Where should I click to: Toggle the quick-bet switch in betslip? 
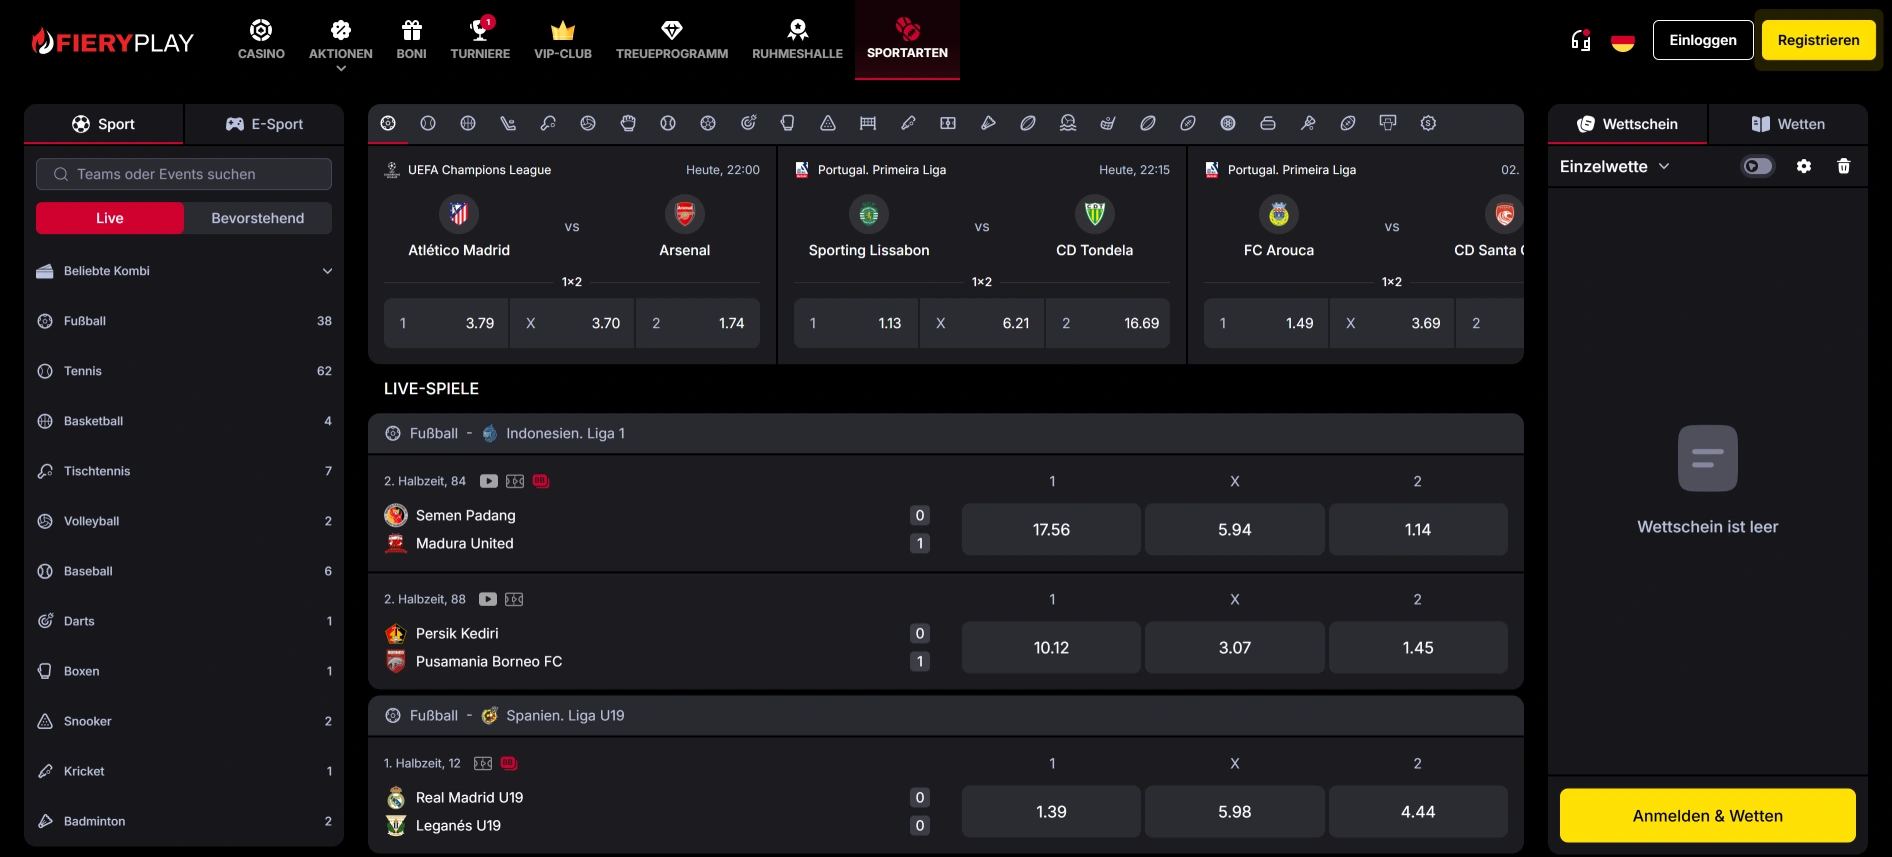coord(1758,166)
